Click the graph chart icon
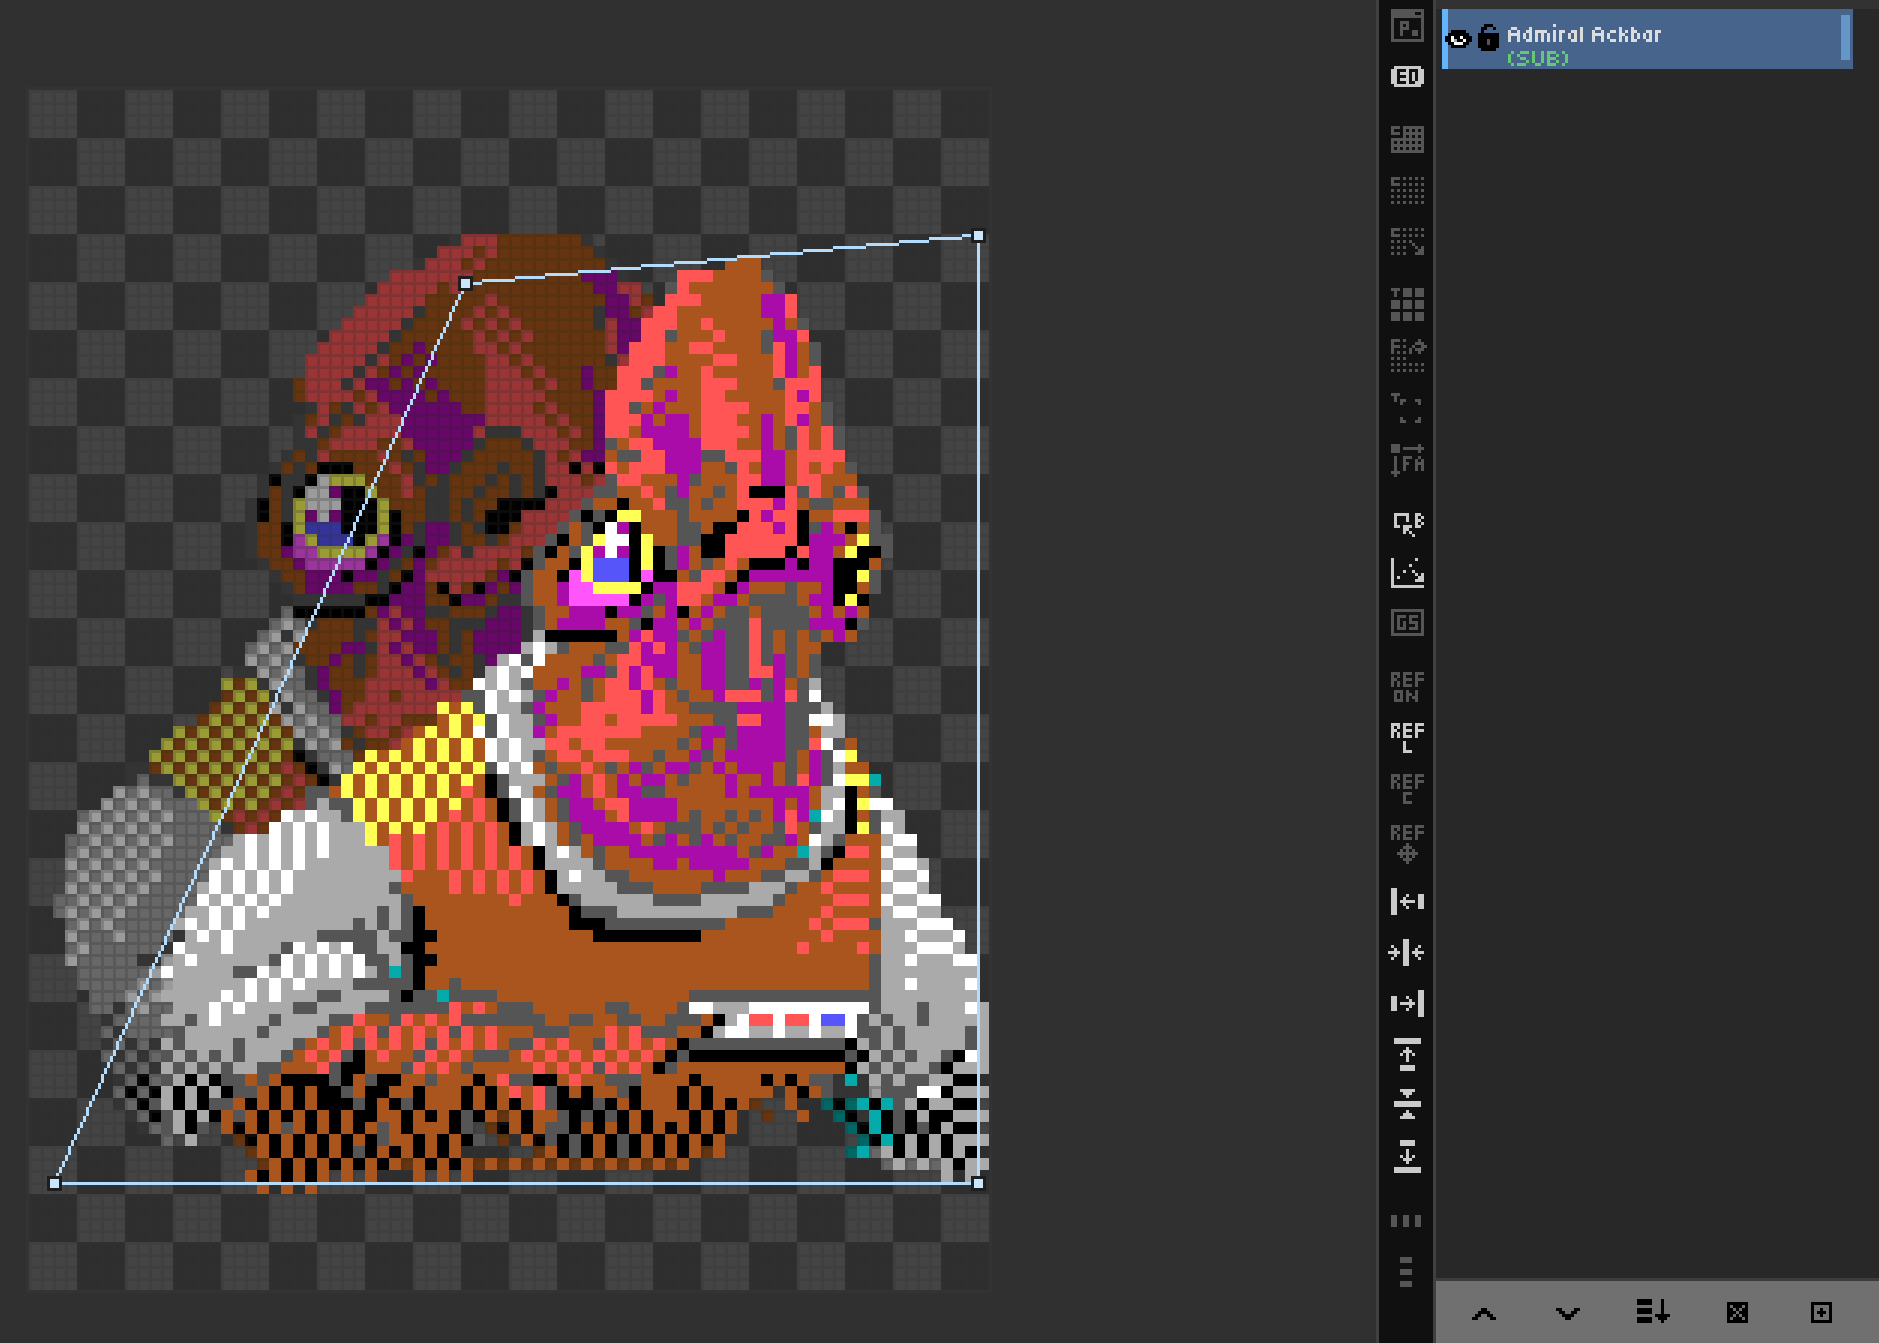Image resolution: width=1879 pixels, height=1343 pixels. pyautogui.click(x=1407, y=573)
